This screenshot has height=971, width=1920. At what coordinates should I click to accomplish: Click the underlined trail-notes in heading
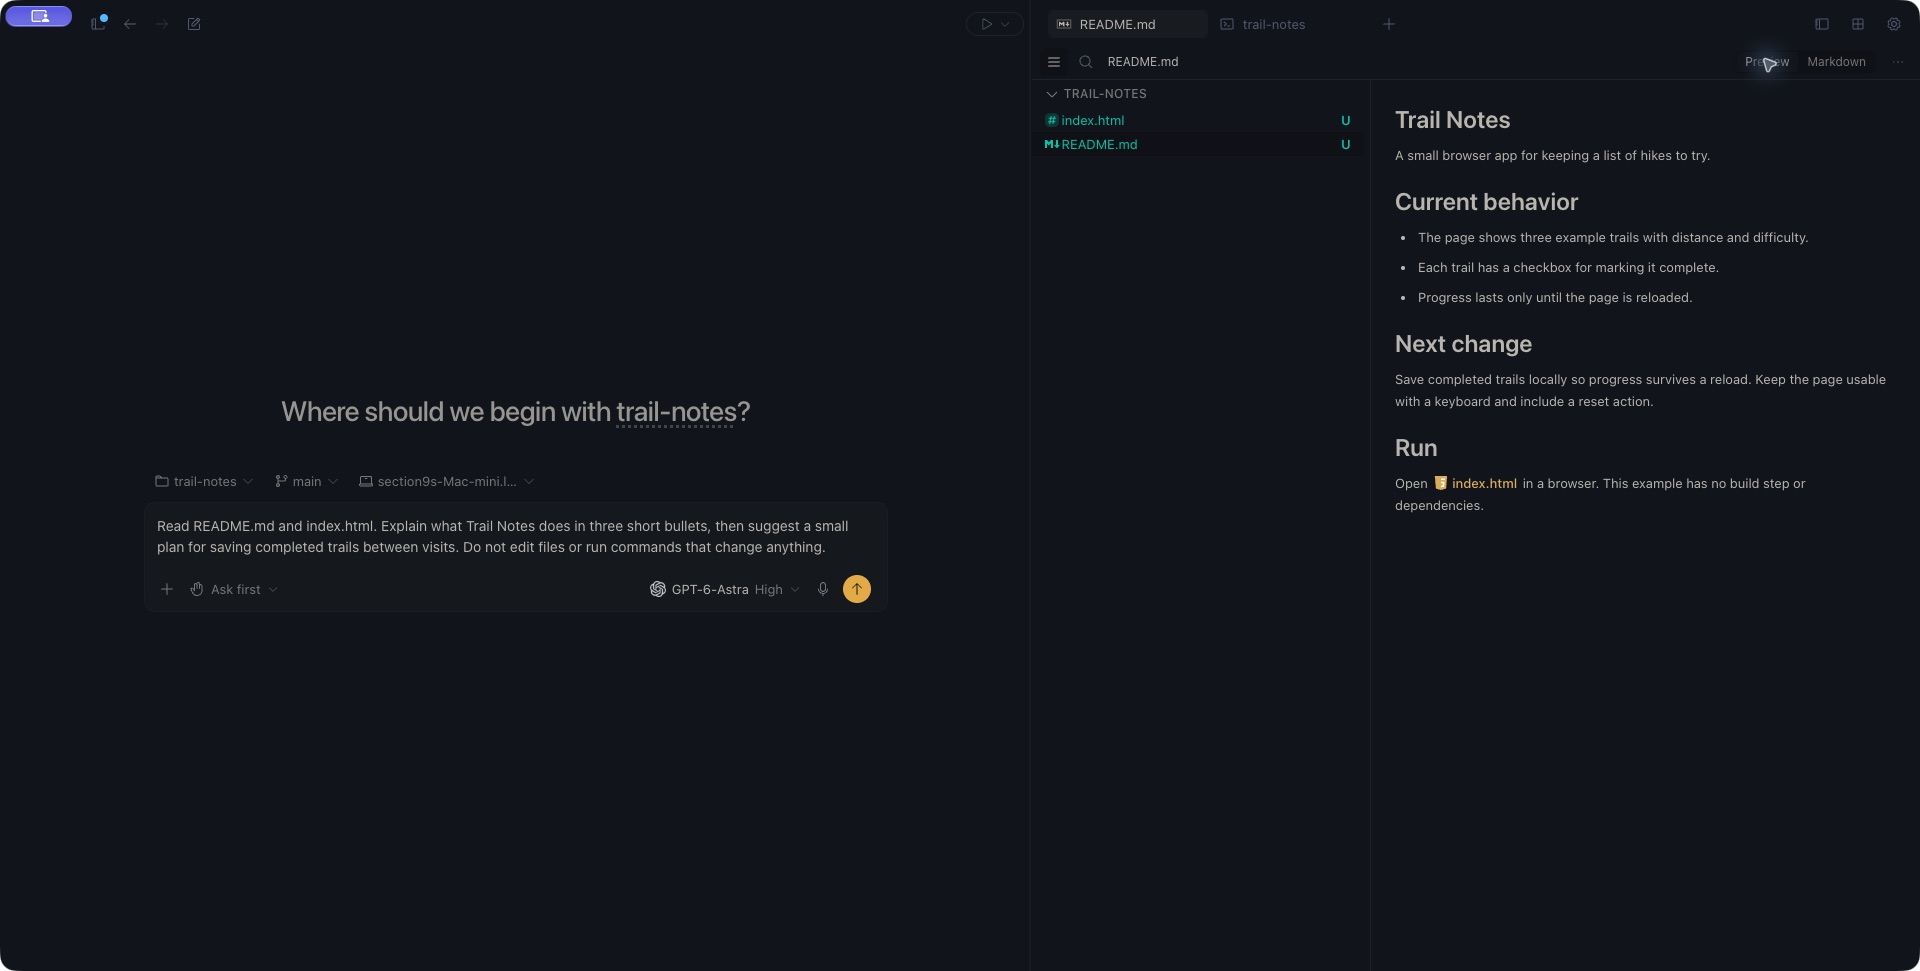pos(676,412)
